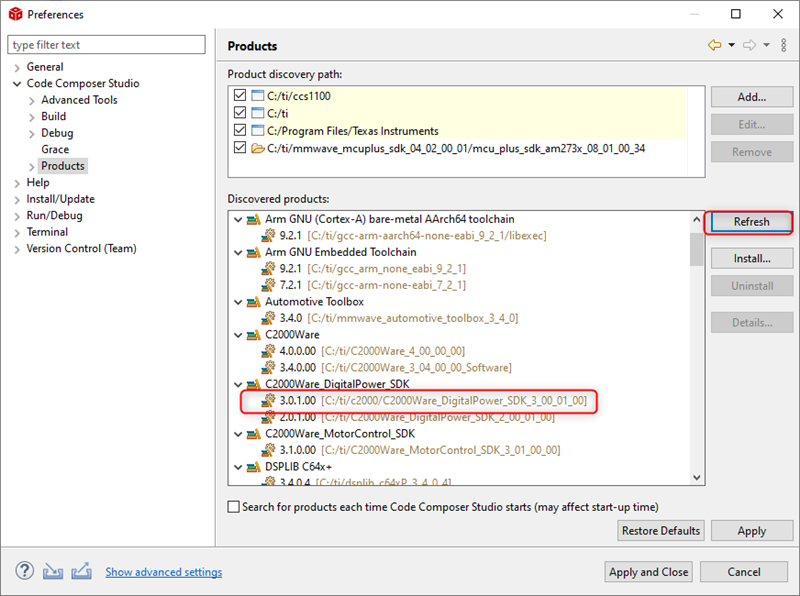
Task: Uncheck the C:/ti discovery path
Action: click(x=240, y=113)
